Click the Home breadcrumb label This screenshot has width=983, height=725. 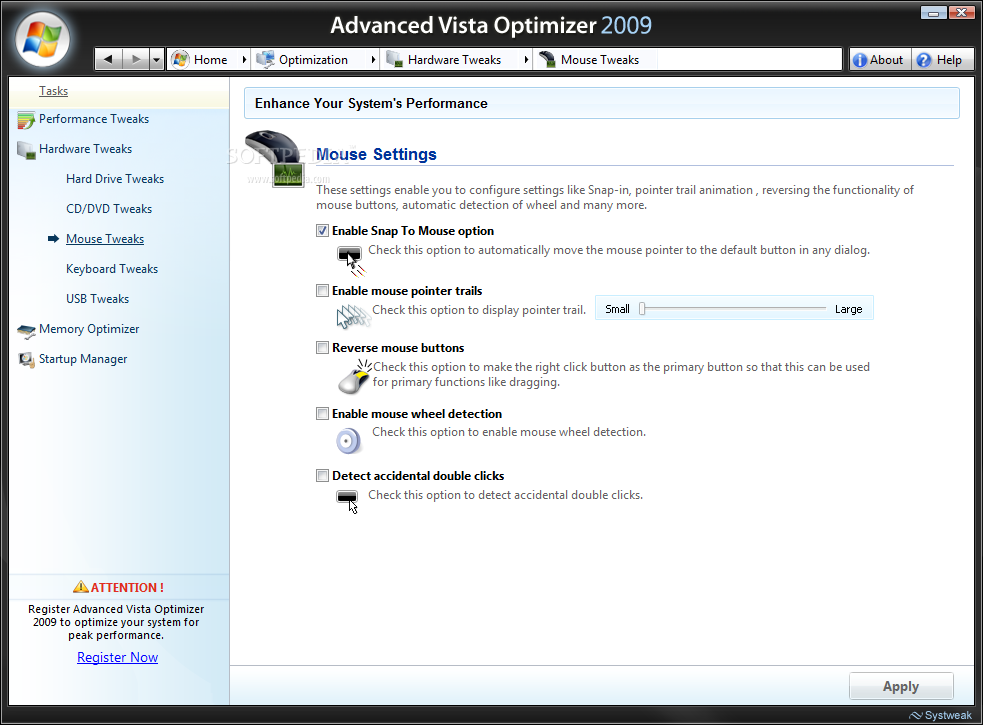[x=211, y=60]
